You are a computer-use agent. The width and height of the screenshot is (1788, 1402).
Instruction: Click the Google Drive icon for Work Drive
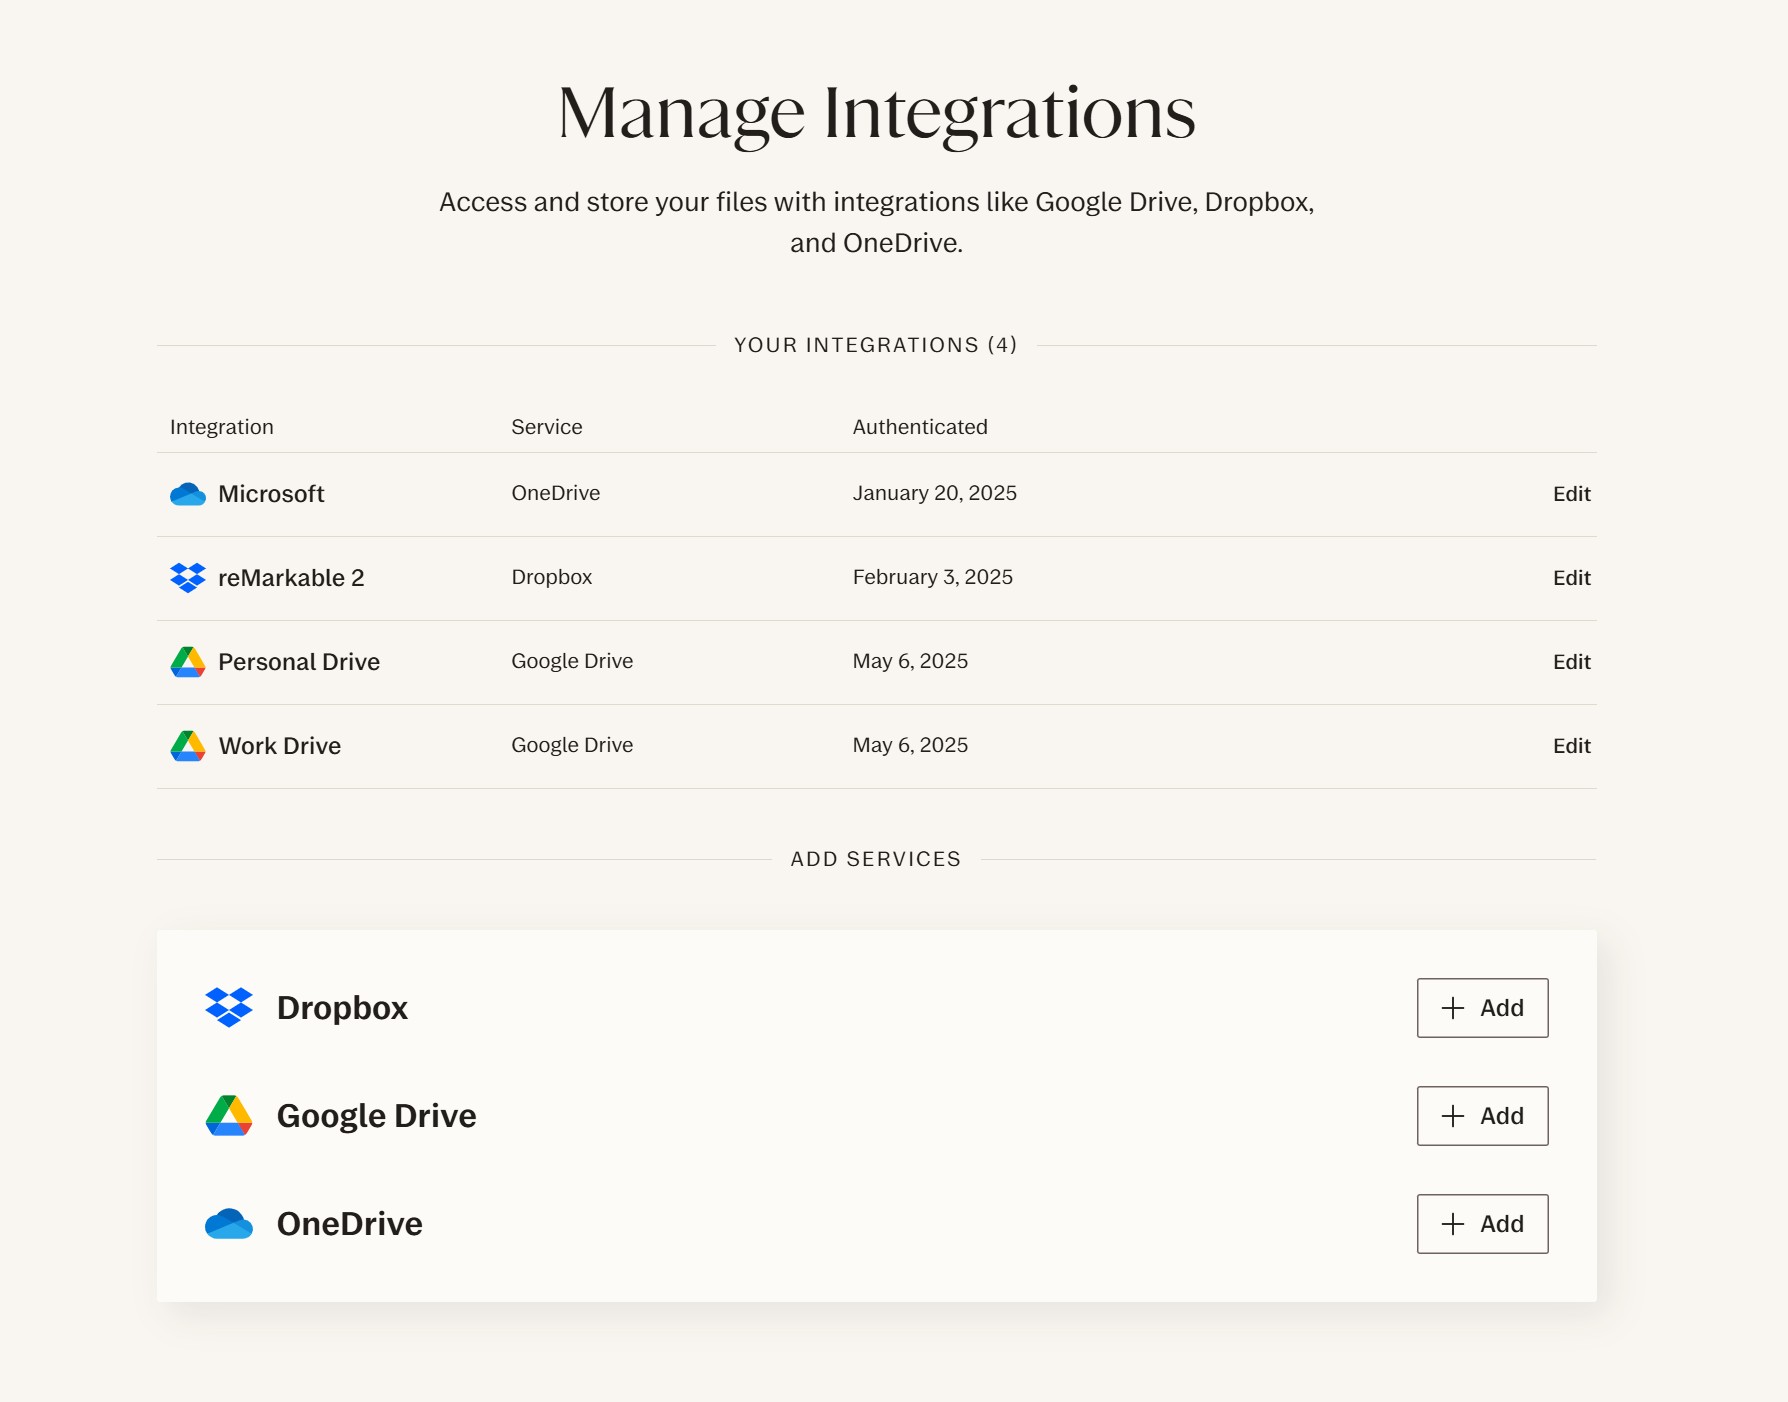188,746
